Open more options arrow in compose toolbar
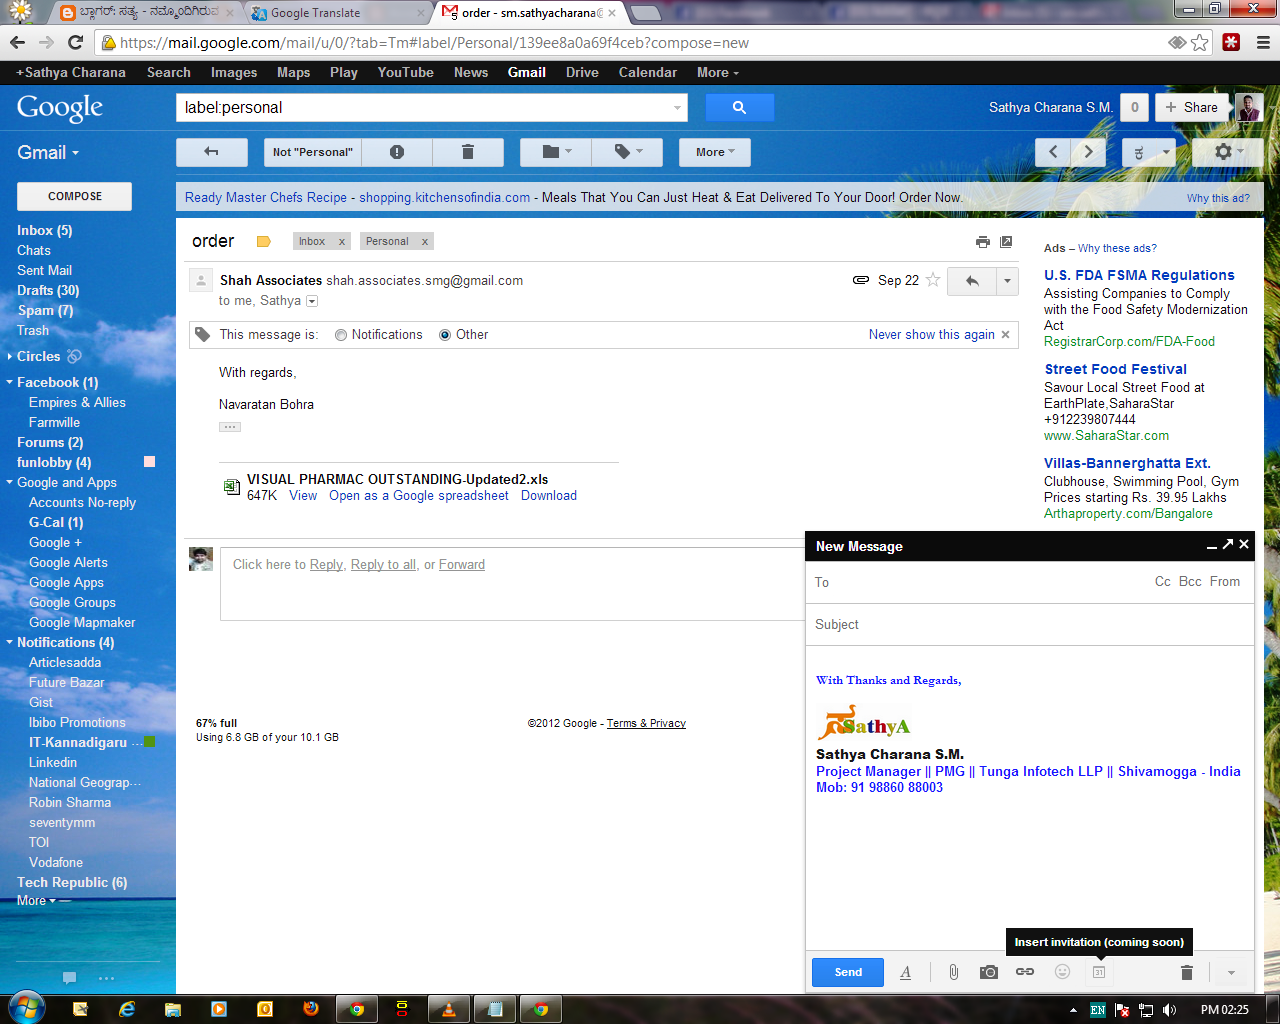 pyautogui.click(x=1231, y=972)
